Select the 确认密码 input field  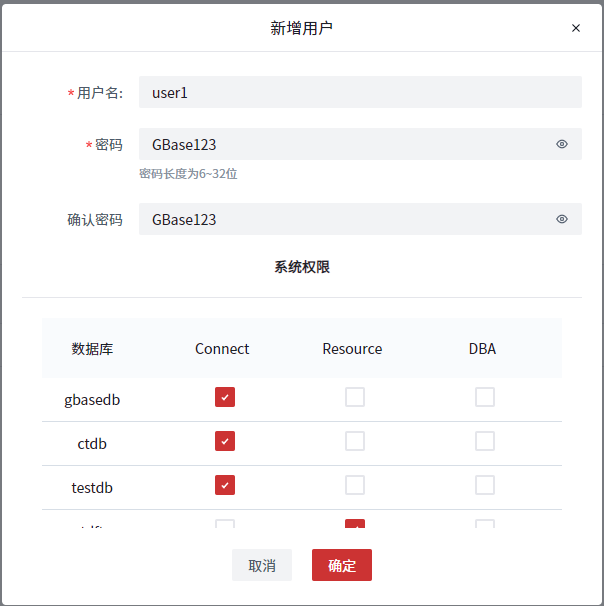(x=340, y=219)
